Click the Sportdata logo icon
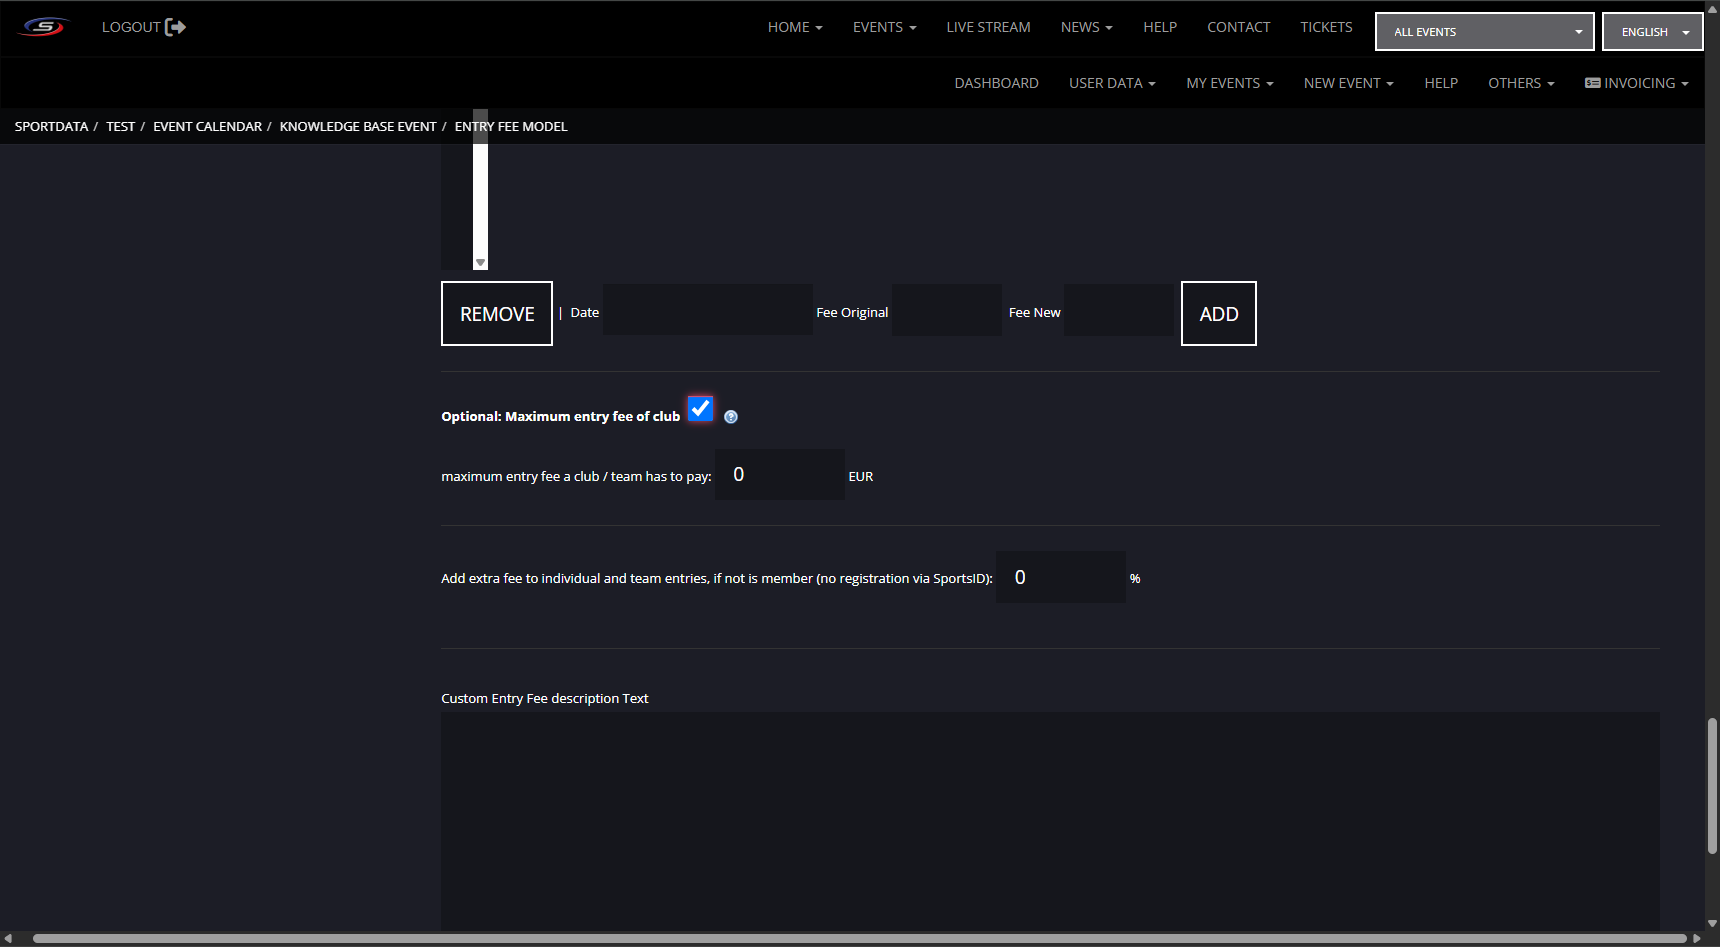 (43, 27)
